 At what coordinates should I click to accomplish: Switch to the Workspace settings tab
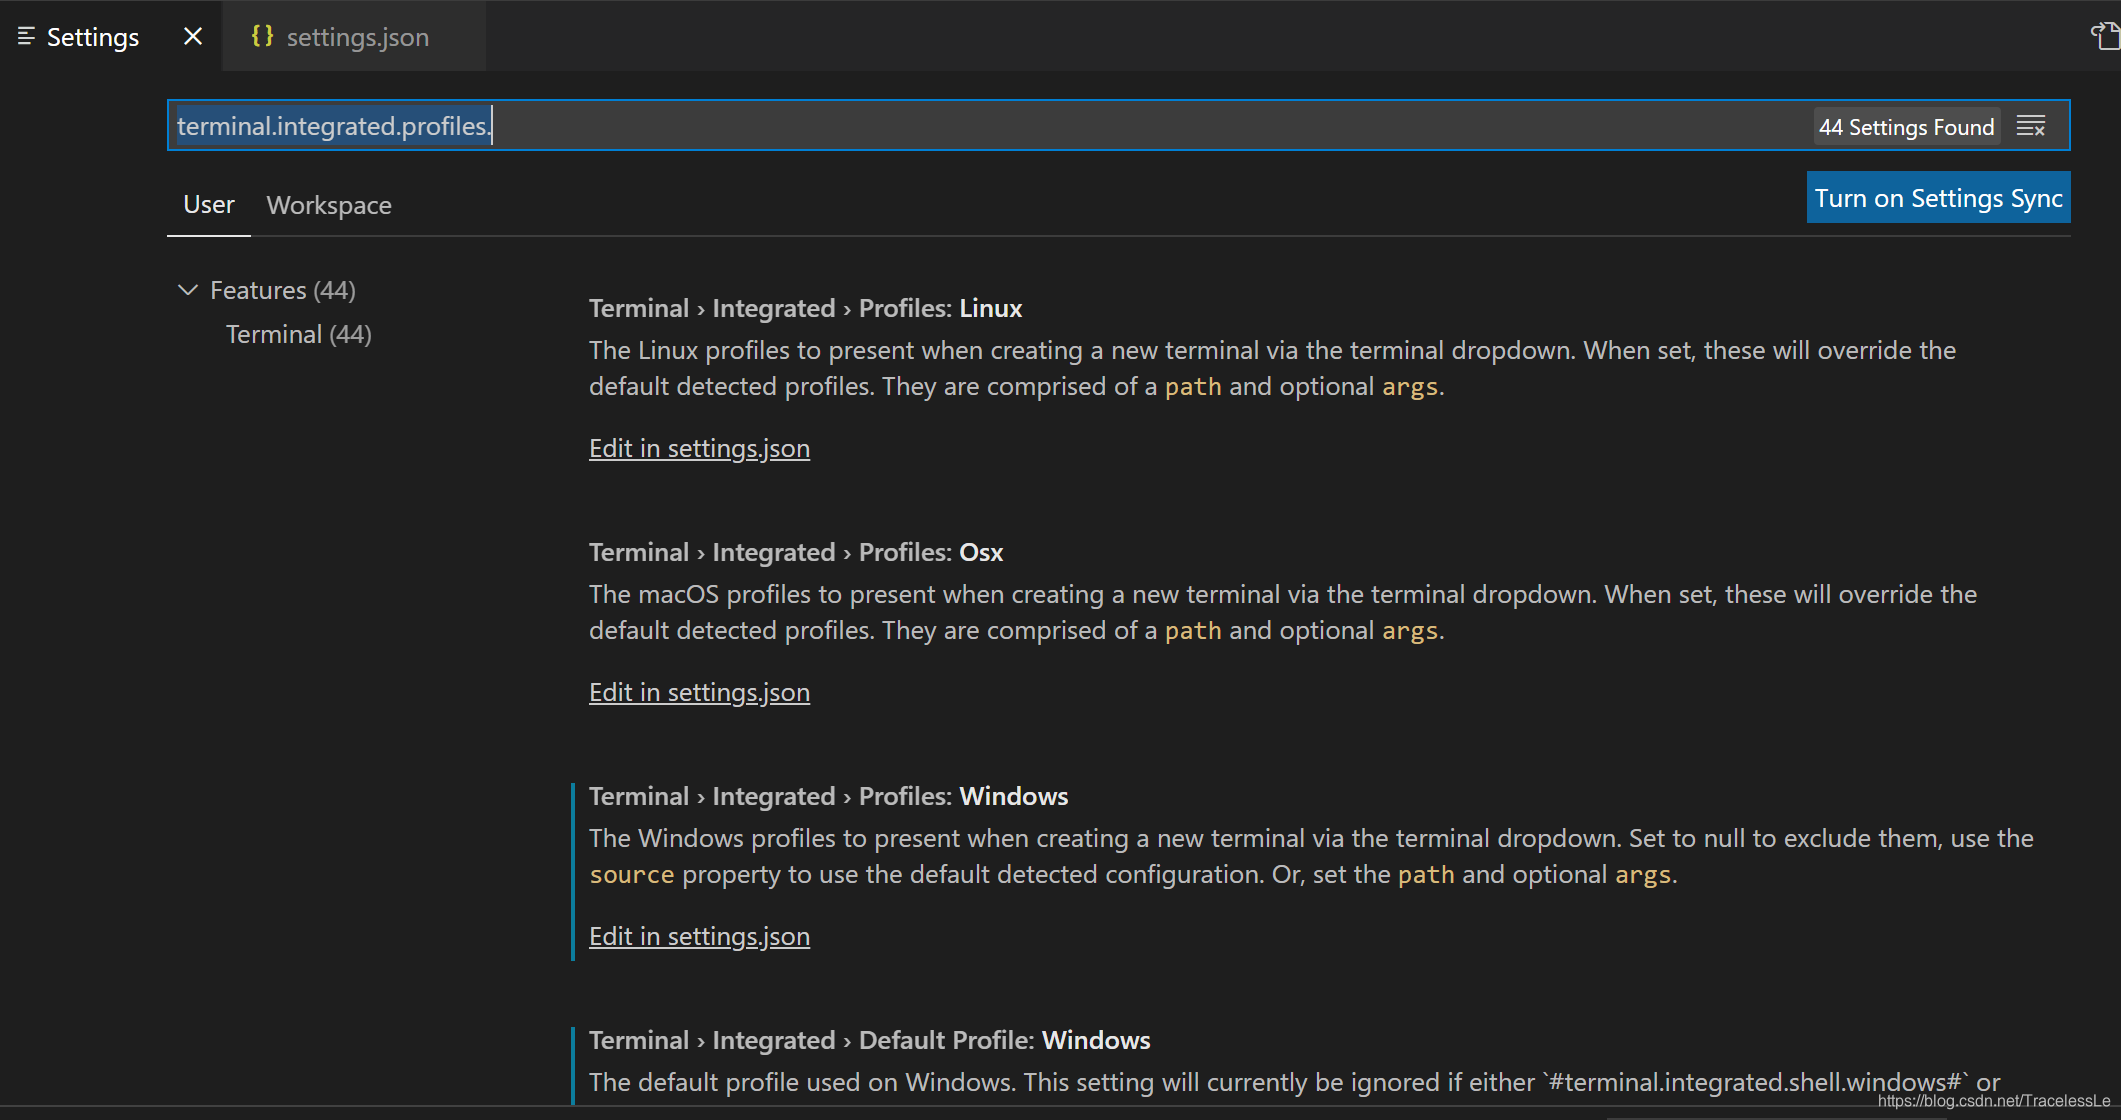tap(328, 205)
